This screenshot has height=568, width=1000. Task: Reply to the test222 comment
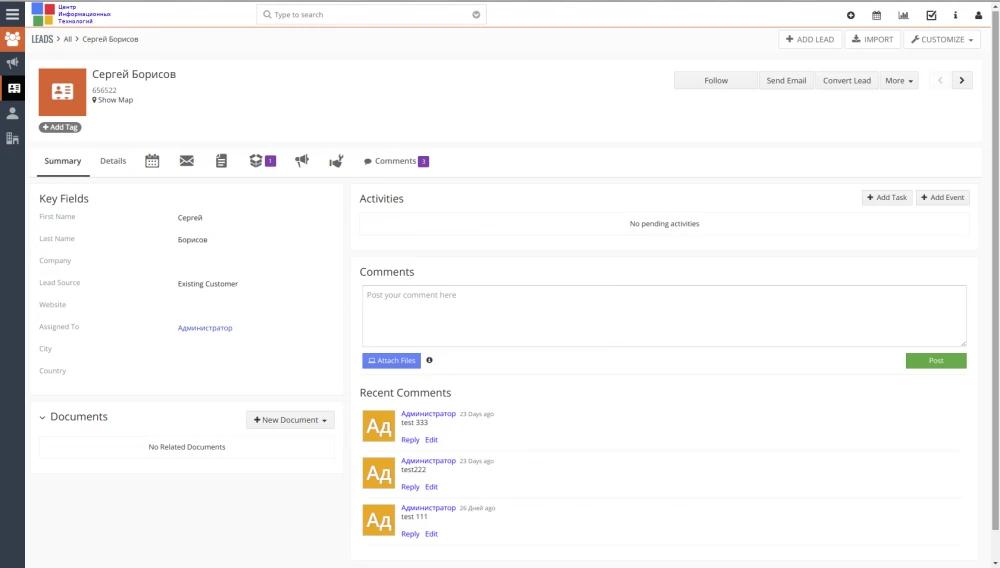410,487
